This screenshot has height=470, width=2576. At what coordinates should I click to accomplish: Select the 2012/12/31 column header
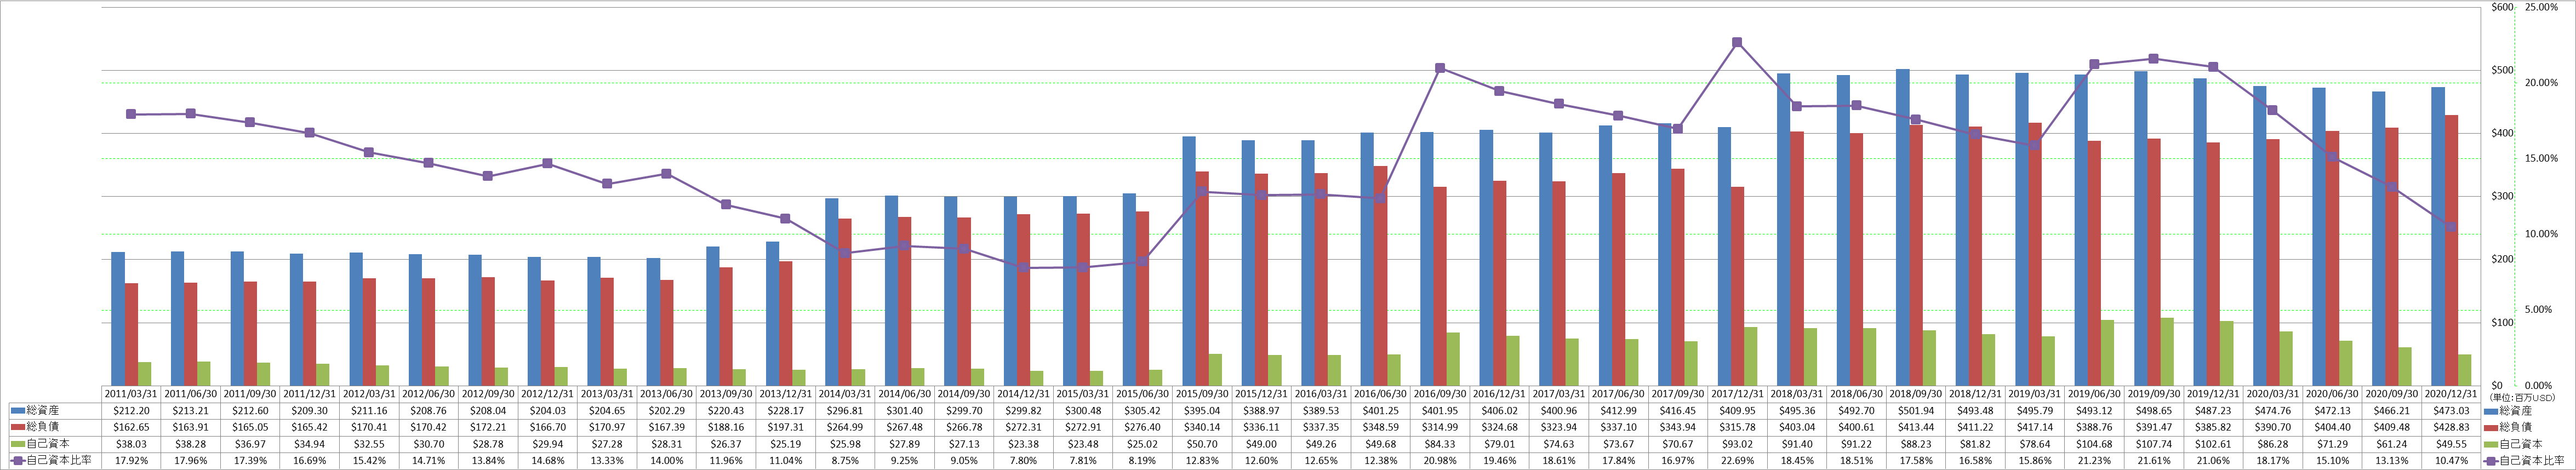(549, 394)
